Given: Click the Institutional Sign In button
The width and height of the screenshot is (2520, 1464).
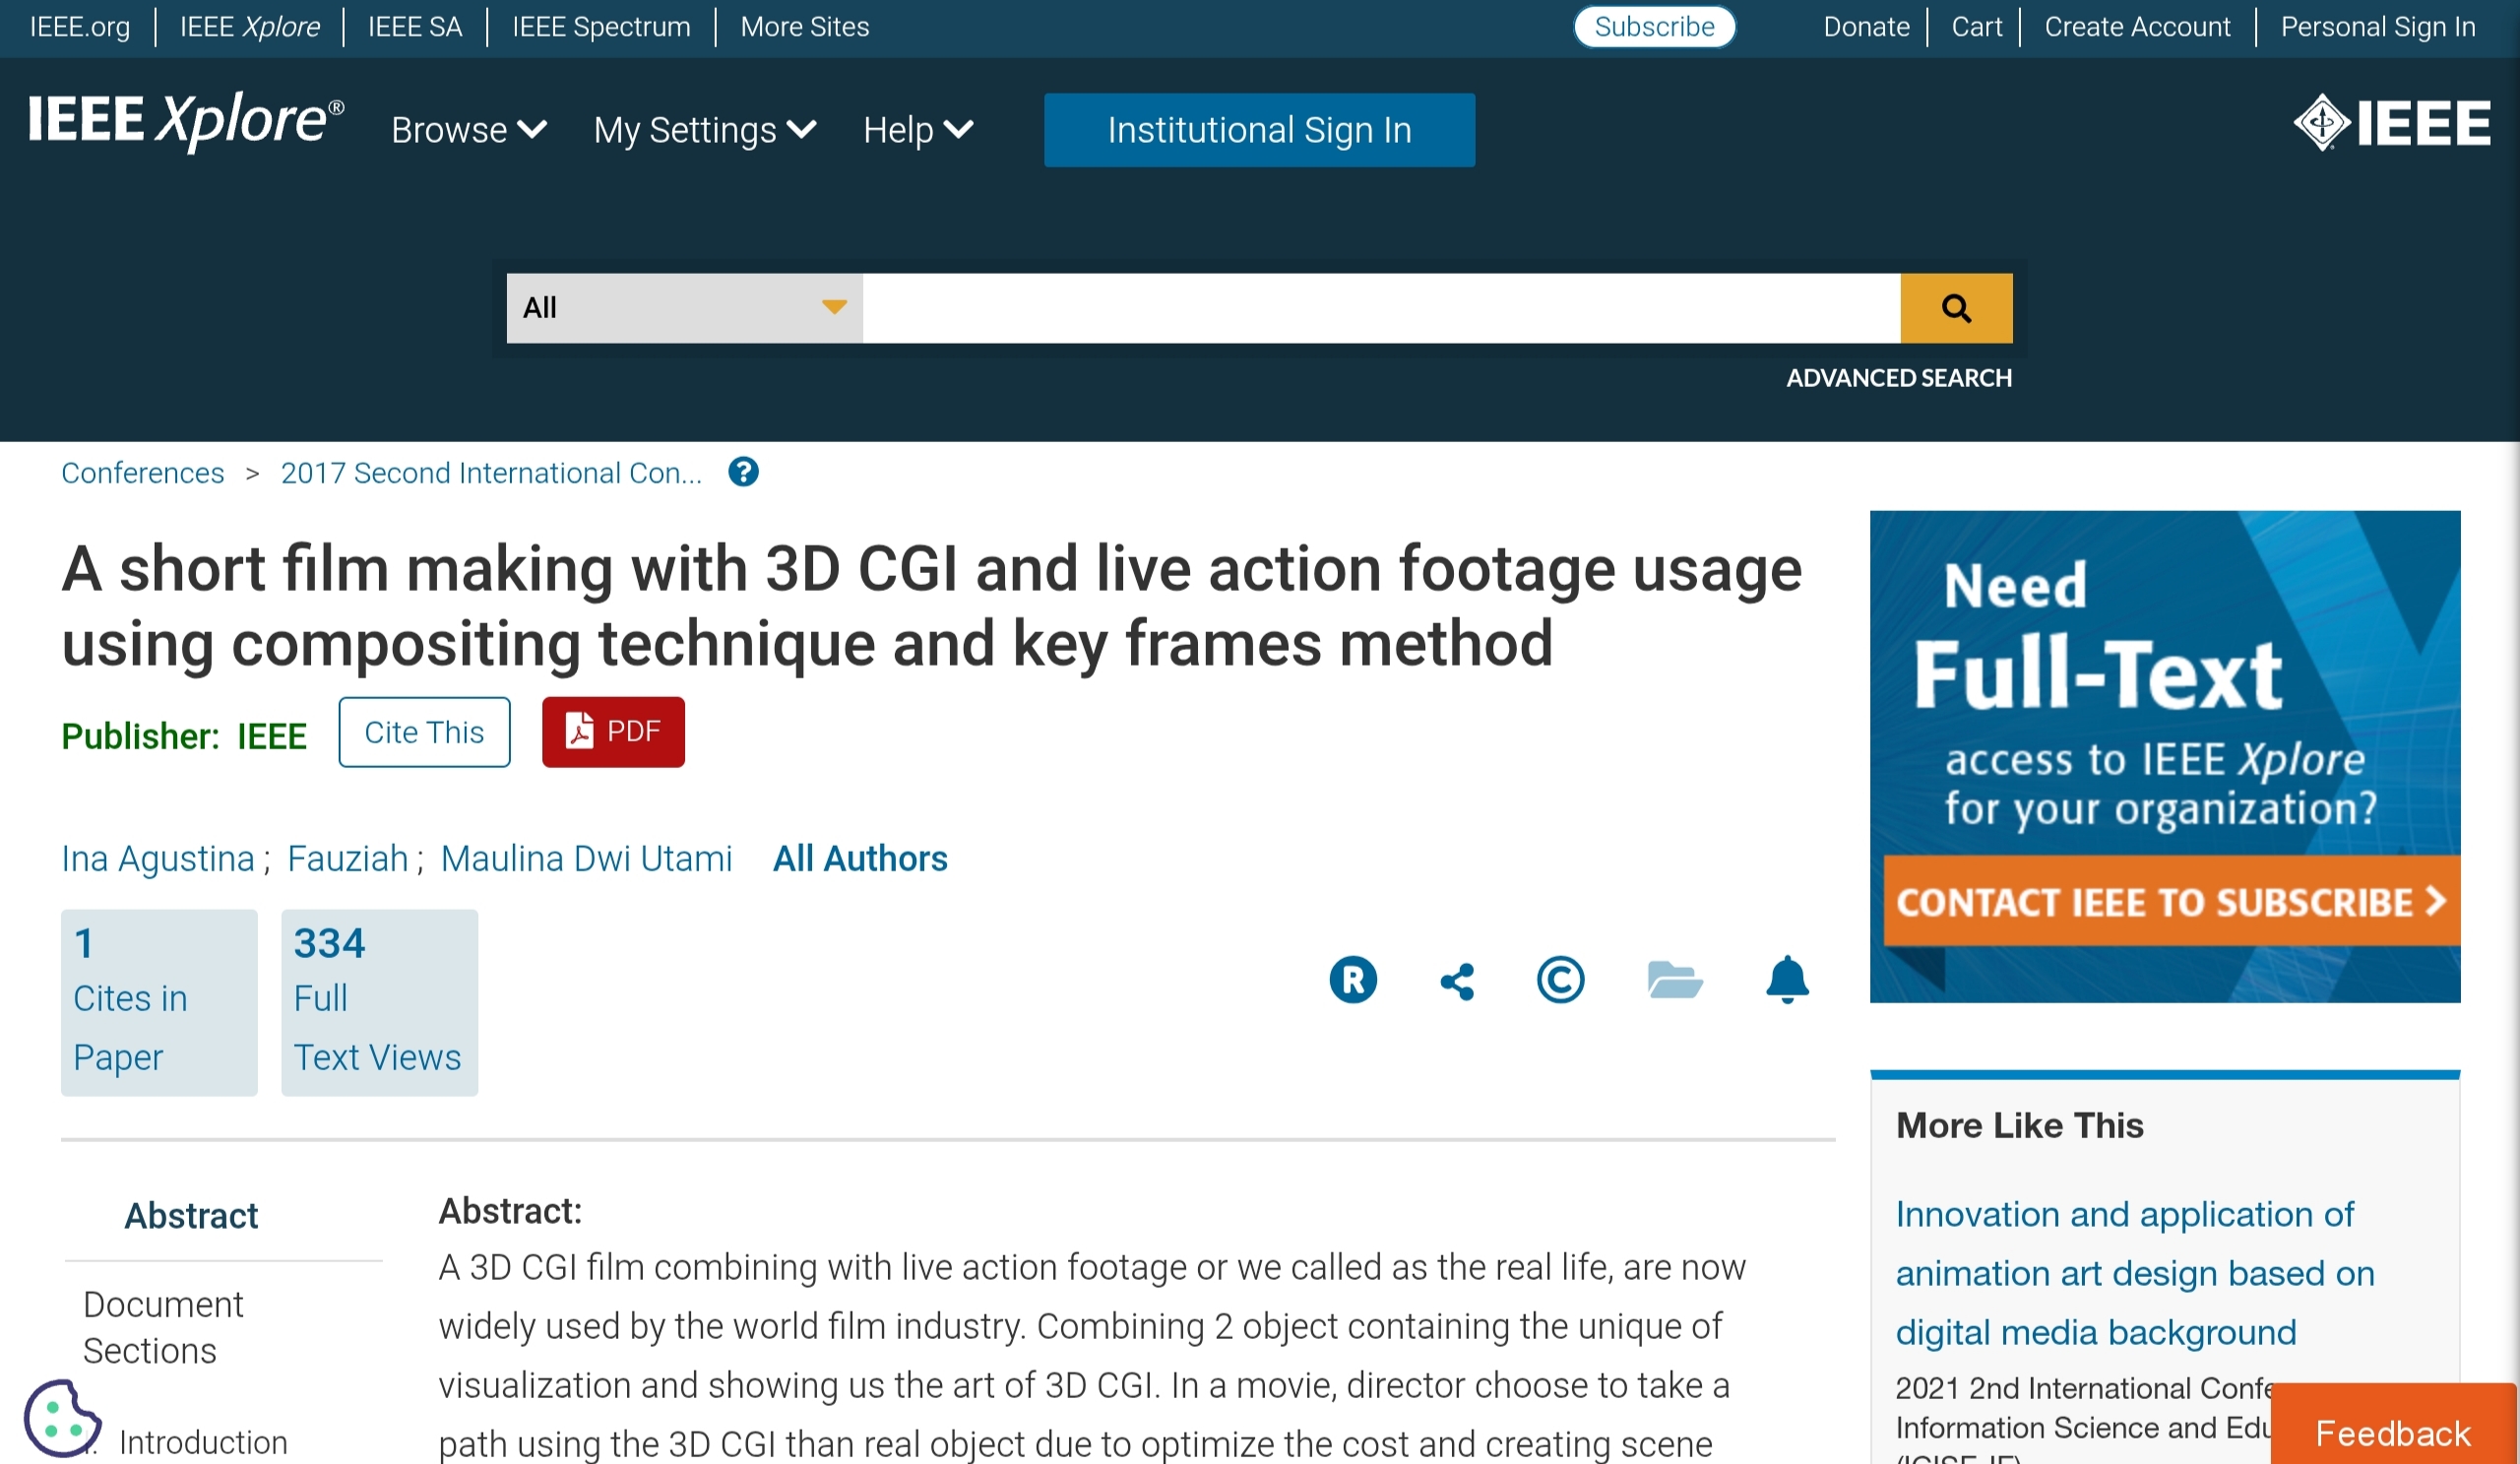Looking at the screenshot, I should (x=1258, y=130).
